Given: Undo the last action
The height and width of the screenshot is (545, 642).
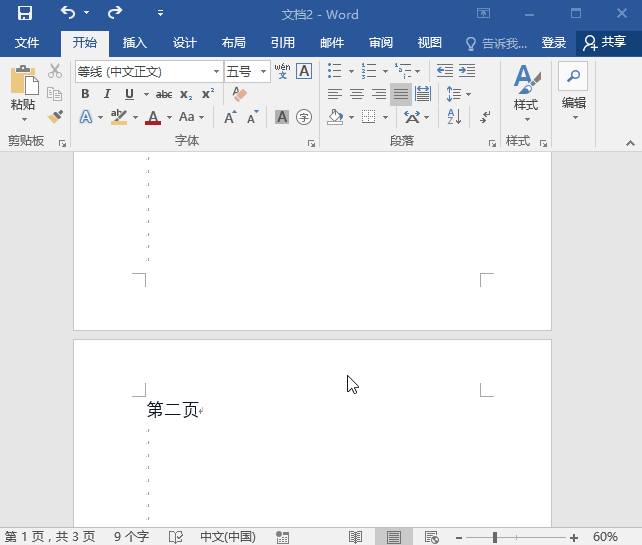Looking at the screenshot, I should coord(68,13).
